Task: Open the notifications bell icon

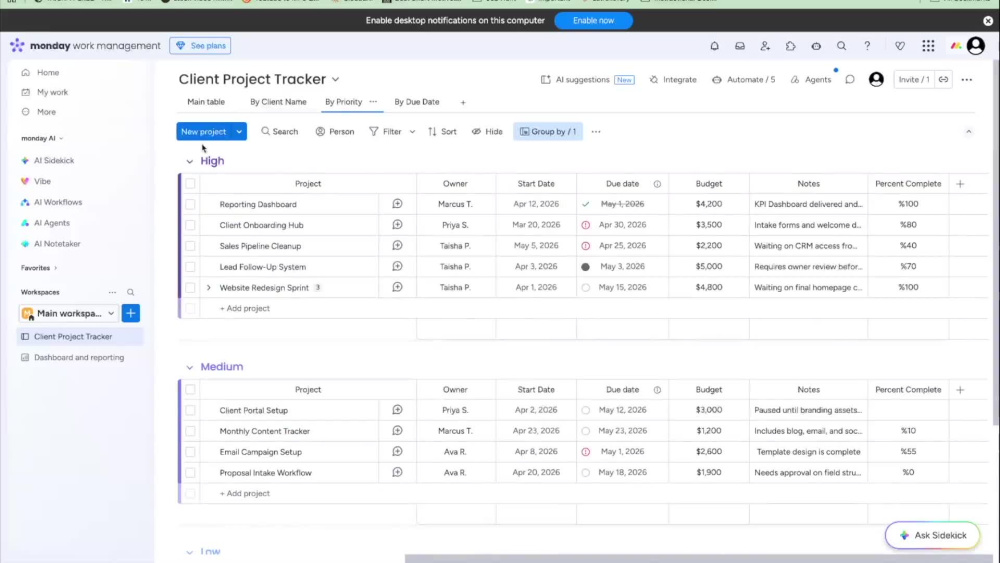Action: (x=714, y=46)
